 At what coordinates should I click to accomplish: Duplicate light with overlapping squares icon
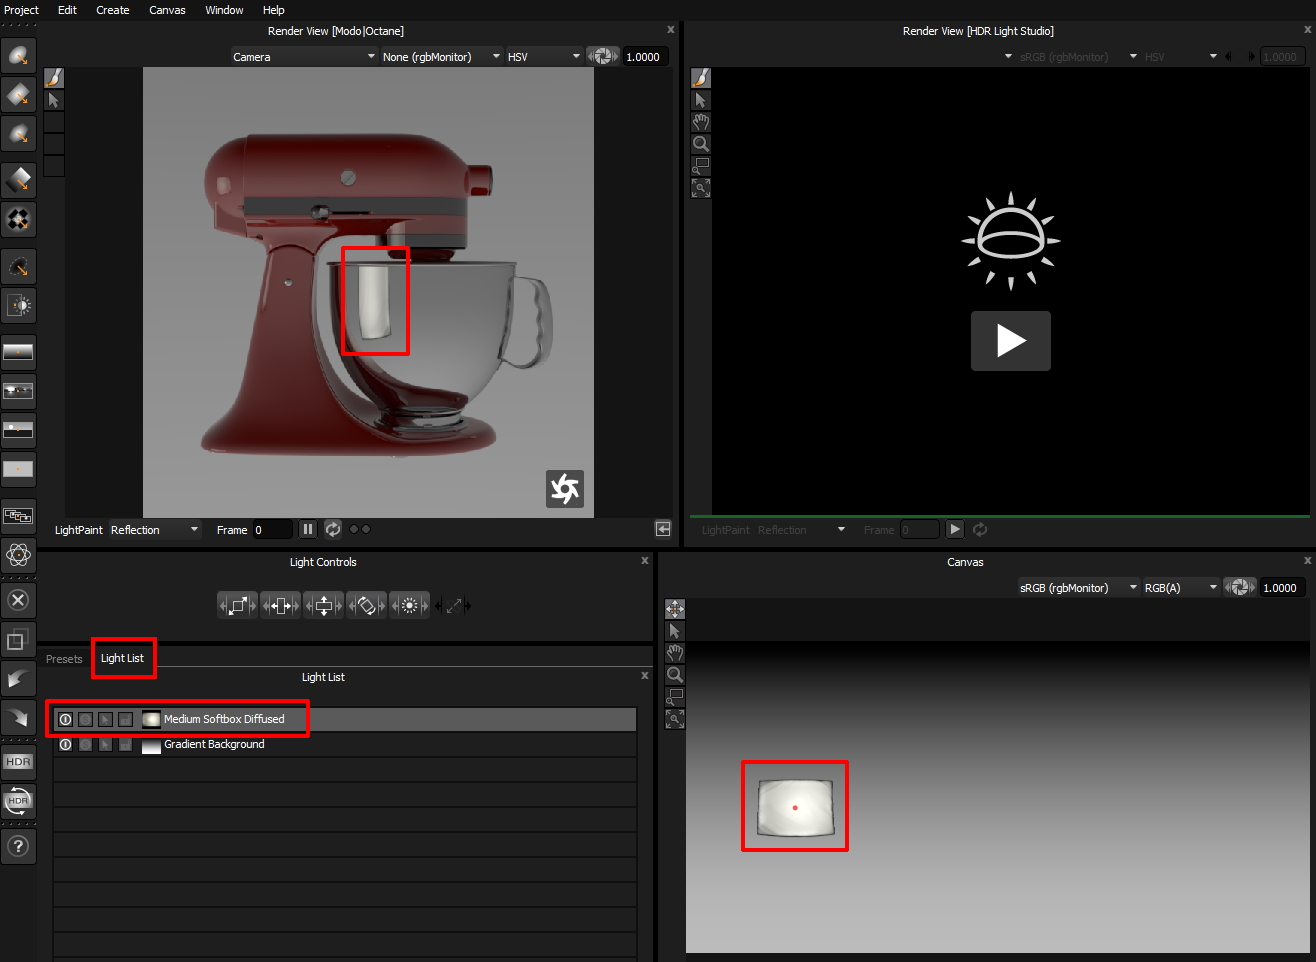click(18, 641)
